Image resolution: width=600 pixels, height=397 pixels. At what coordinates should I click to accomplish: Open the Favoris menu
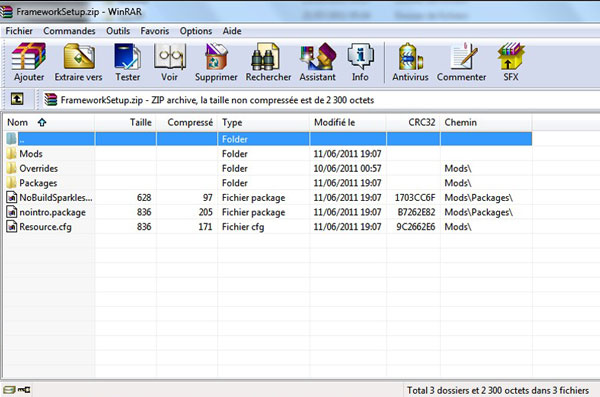[155, 31]
